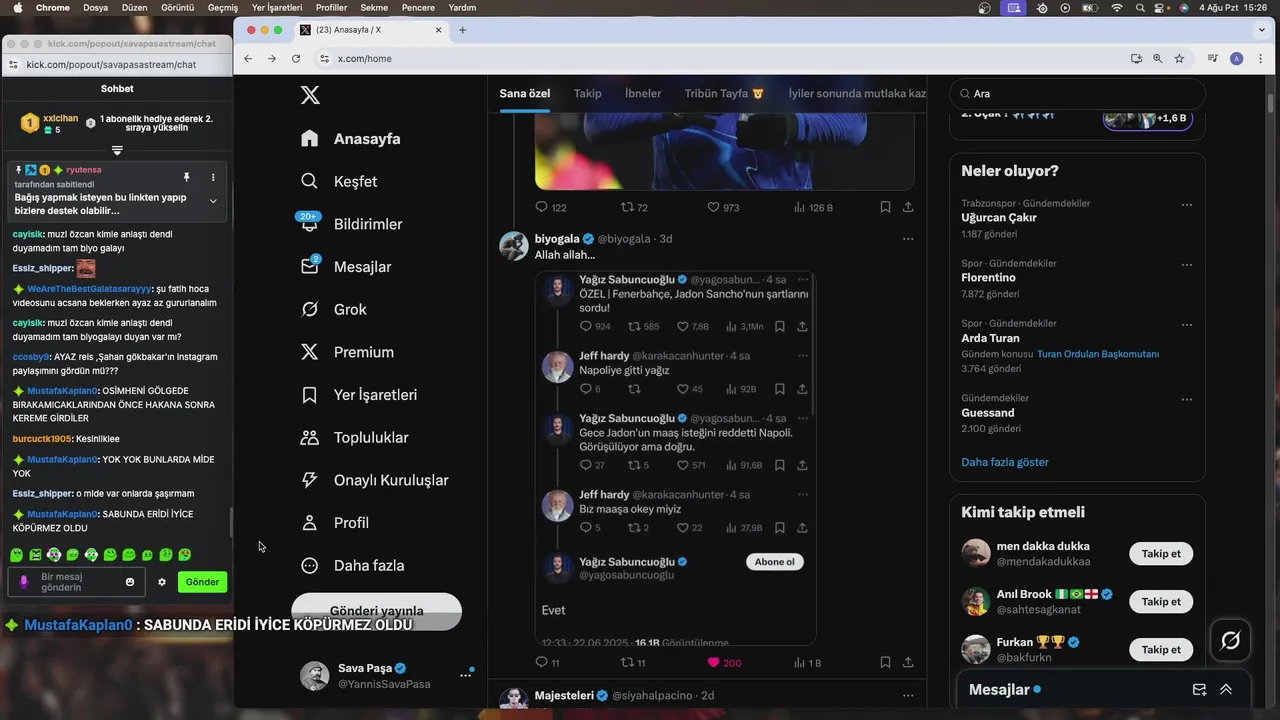Open new browser tab with plus
This screenshot has width=1280, height=720.
(x=463, y=30)
